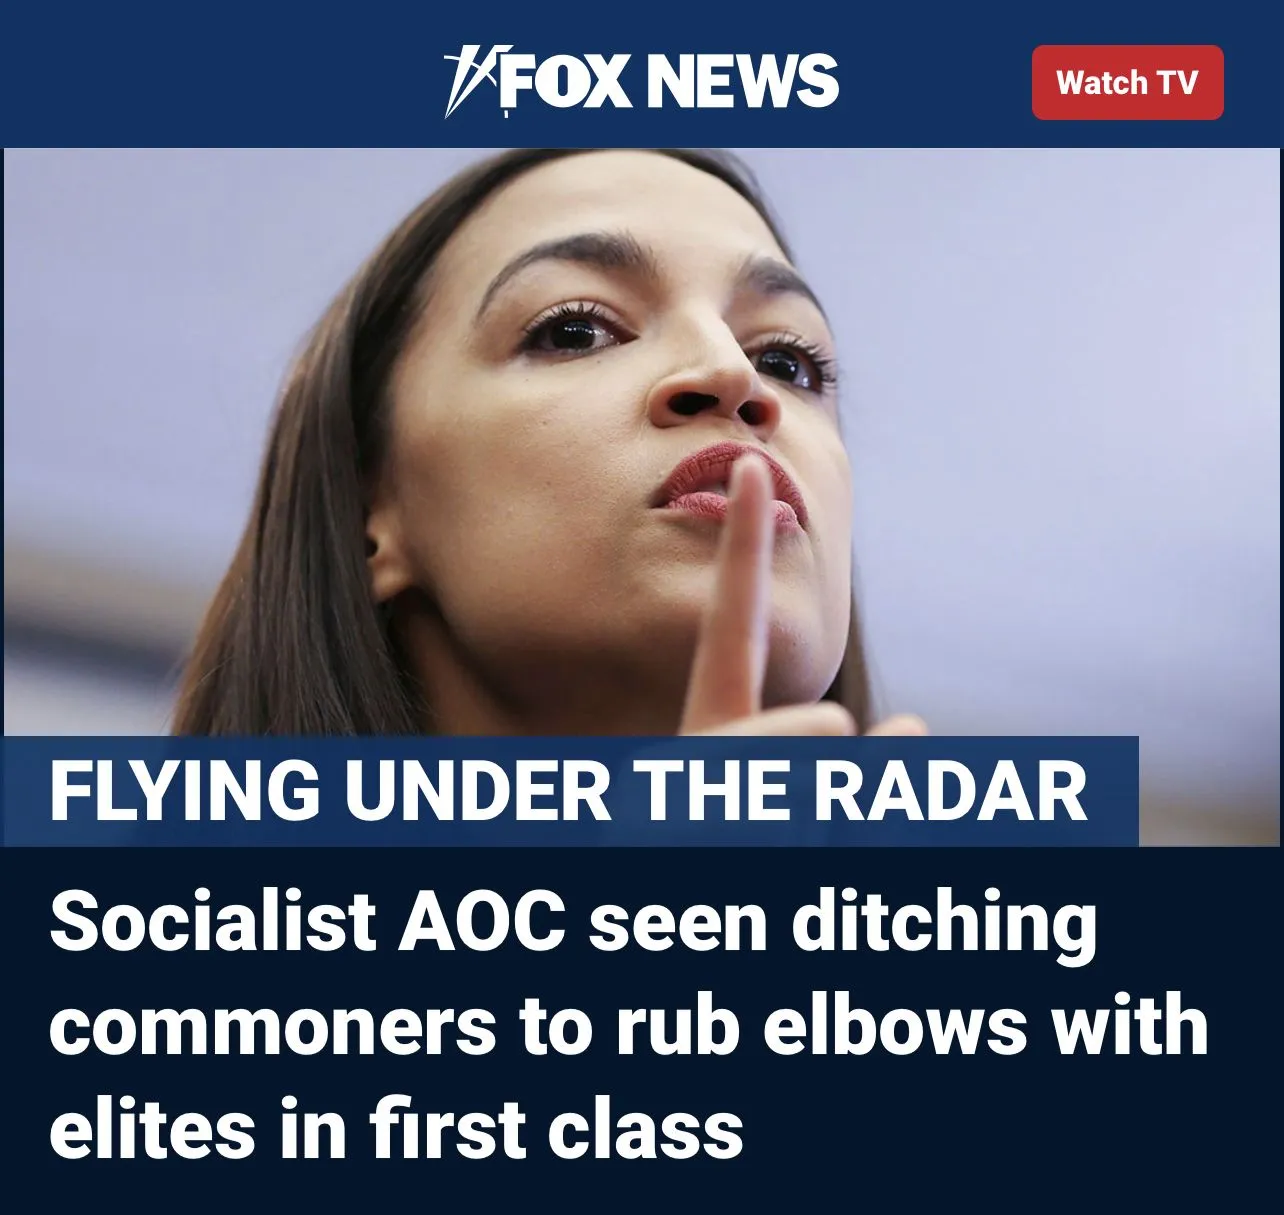
Task: Open the Fox News logo homepage link
Action: click(641, 80)
